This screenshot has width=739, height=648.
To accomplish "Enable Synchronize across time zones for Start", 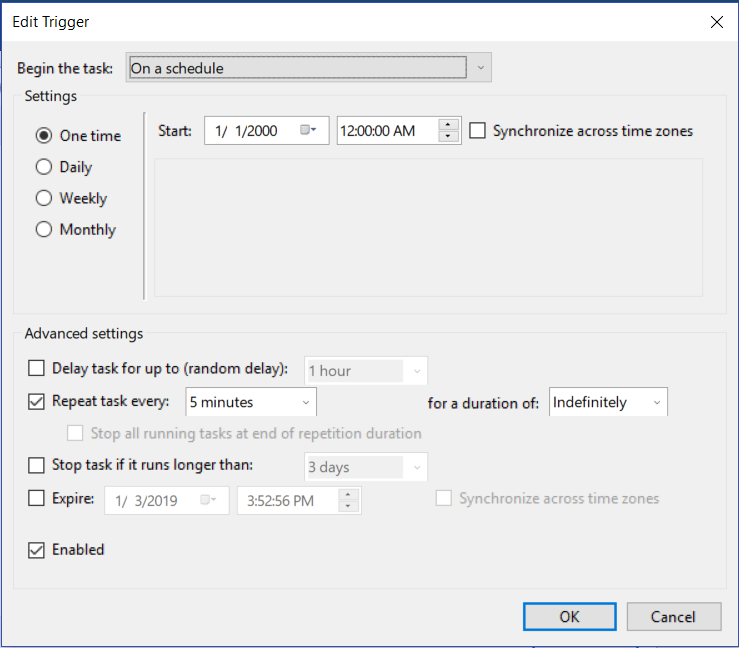I will 477,131.
